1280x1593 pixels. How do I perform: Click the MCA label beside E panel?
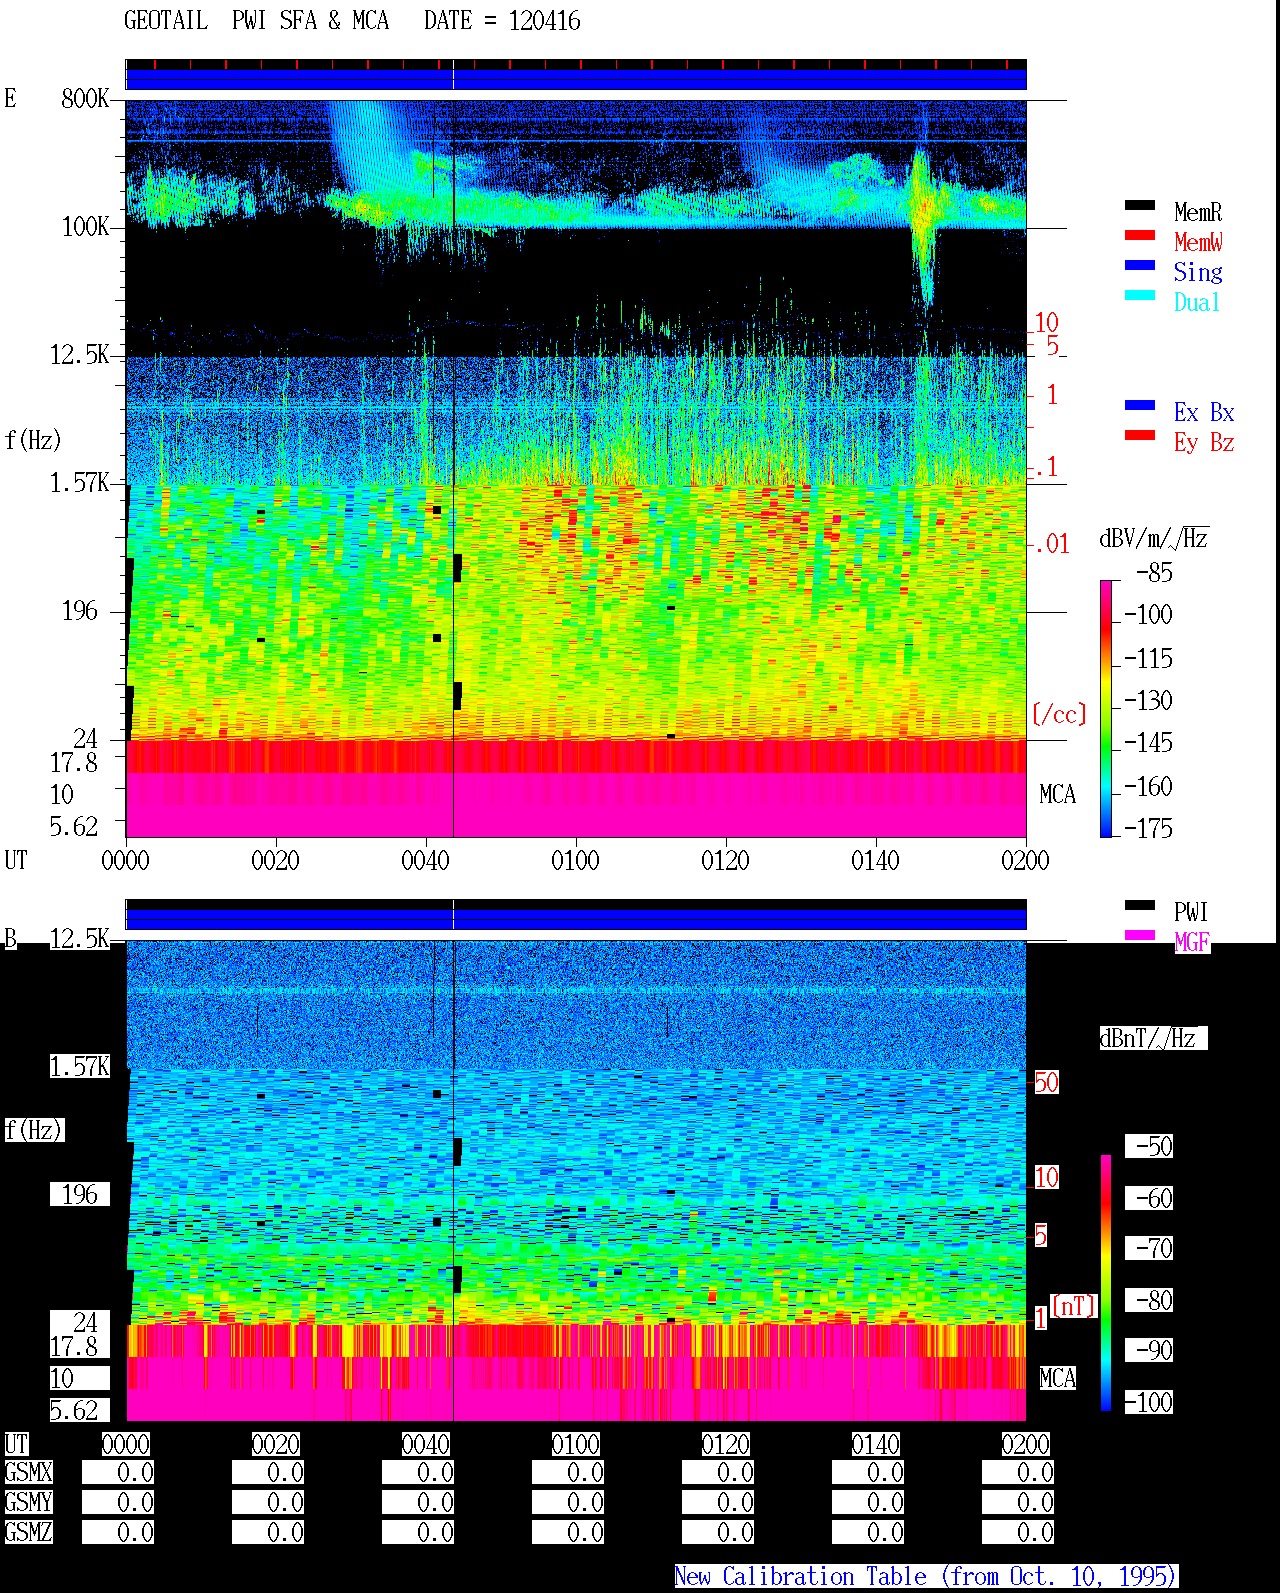pyautogui.click(x=1057, y=794)
